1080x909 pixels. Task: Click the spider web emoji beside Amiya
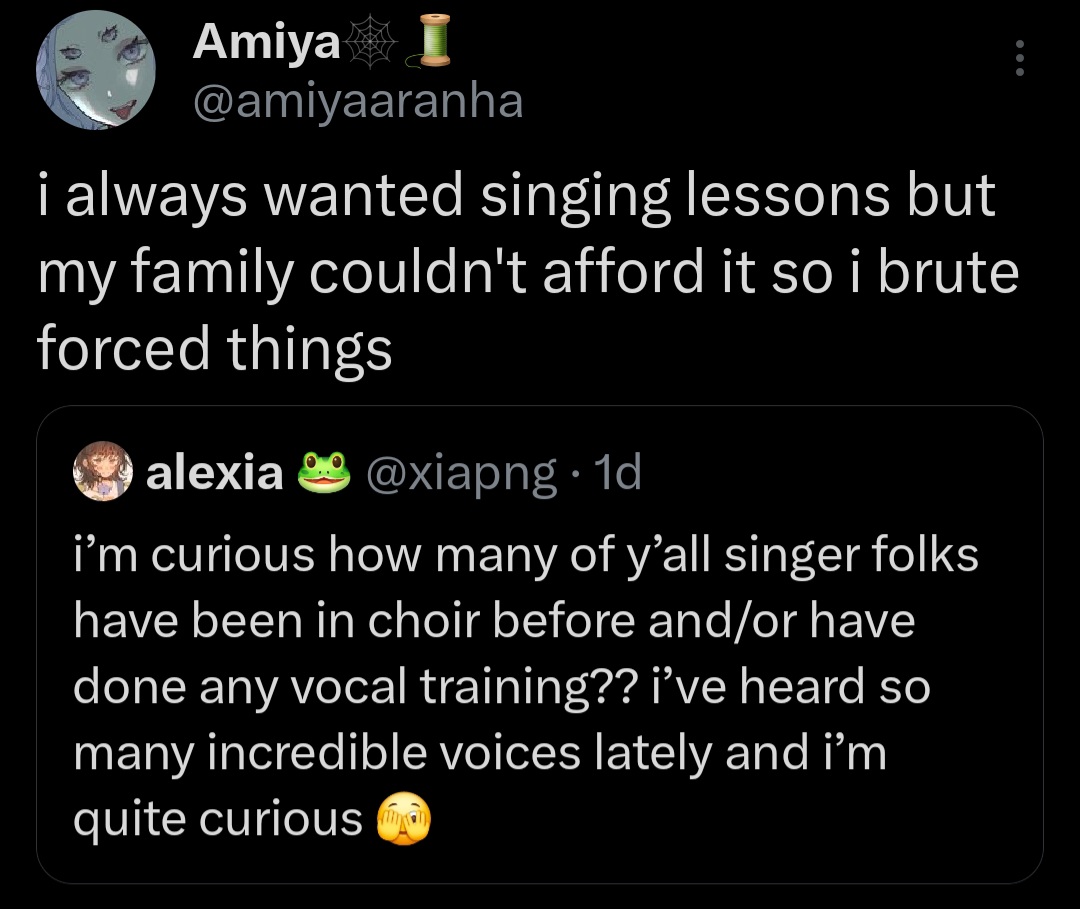point(371,43)
